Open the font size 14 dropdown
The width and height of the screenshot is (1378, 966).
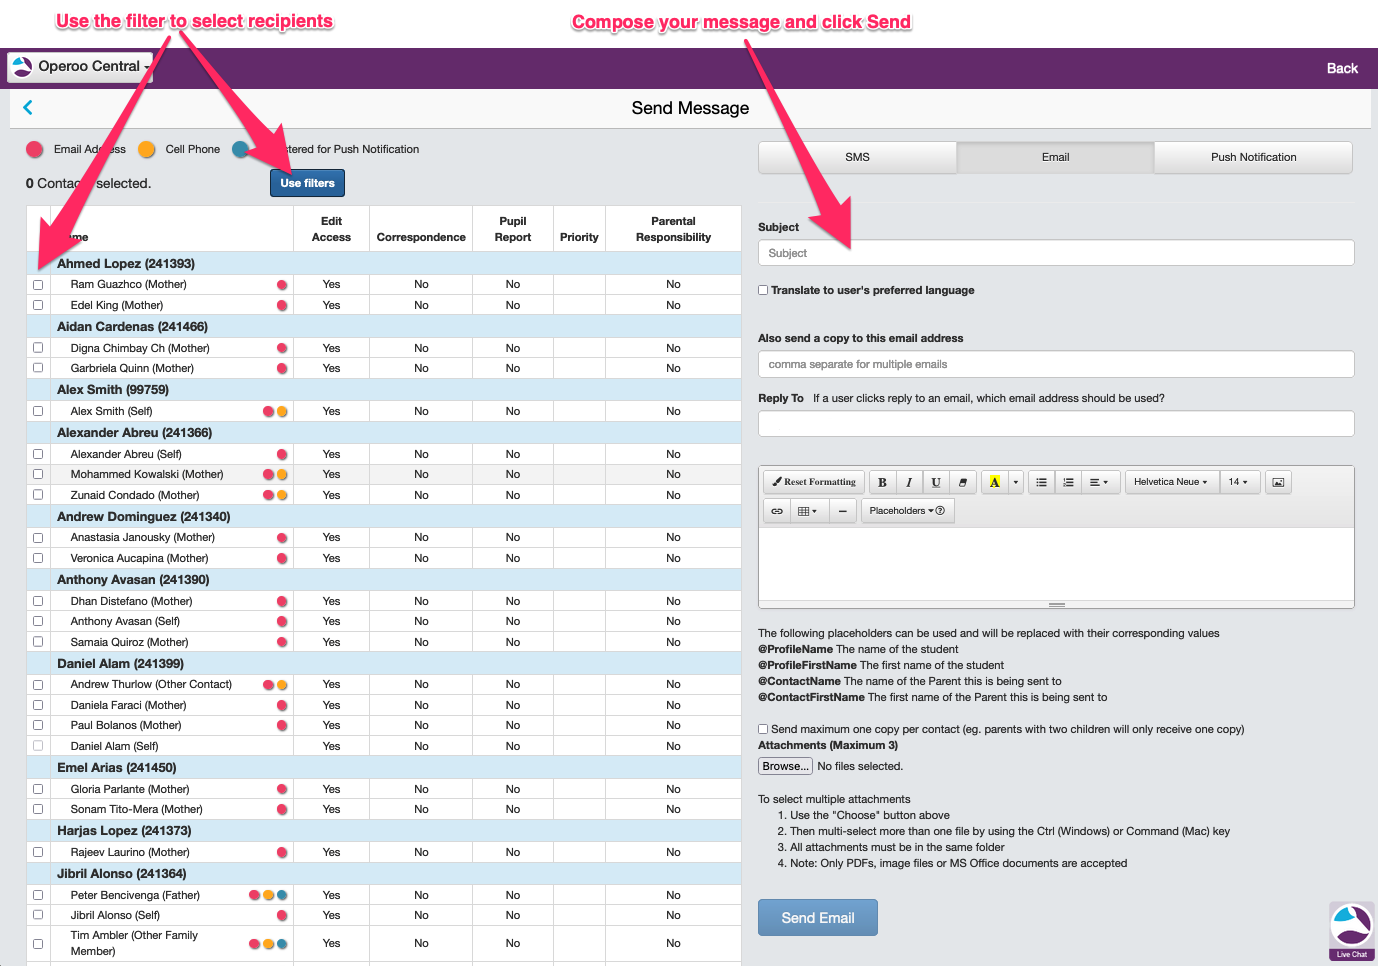[1239, 482]
